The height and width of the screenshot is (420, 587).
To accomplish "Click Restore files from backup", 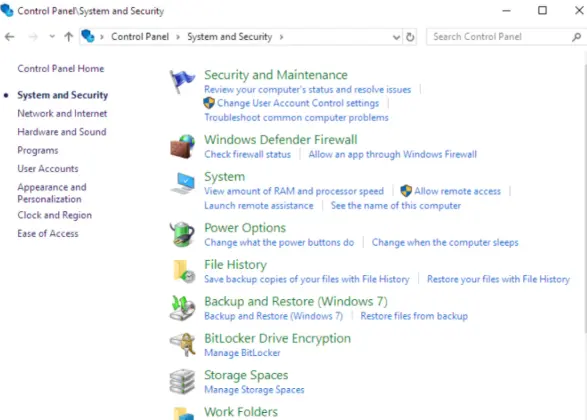I will (414, 316).
